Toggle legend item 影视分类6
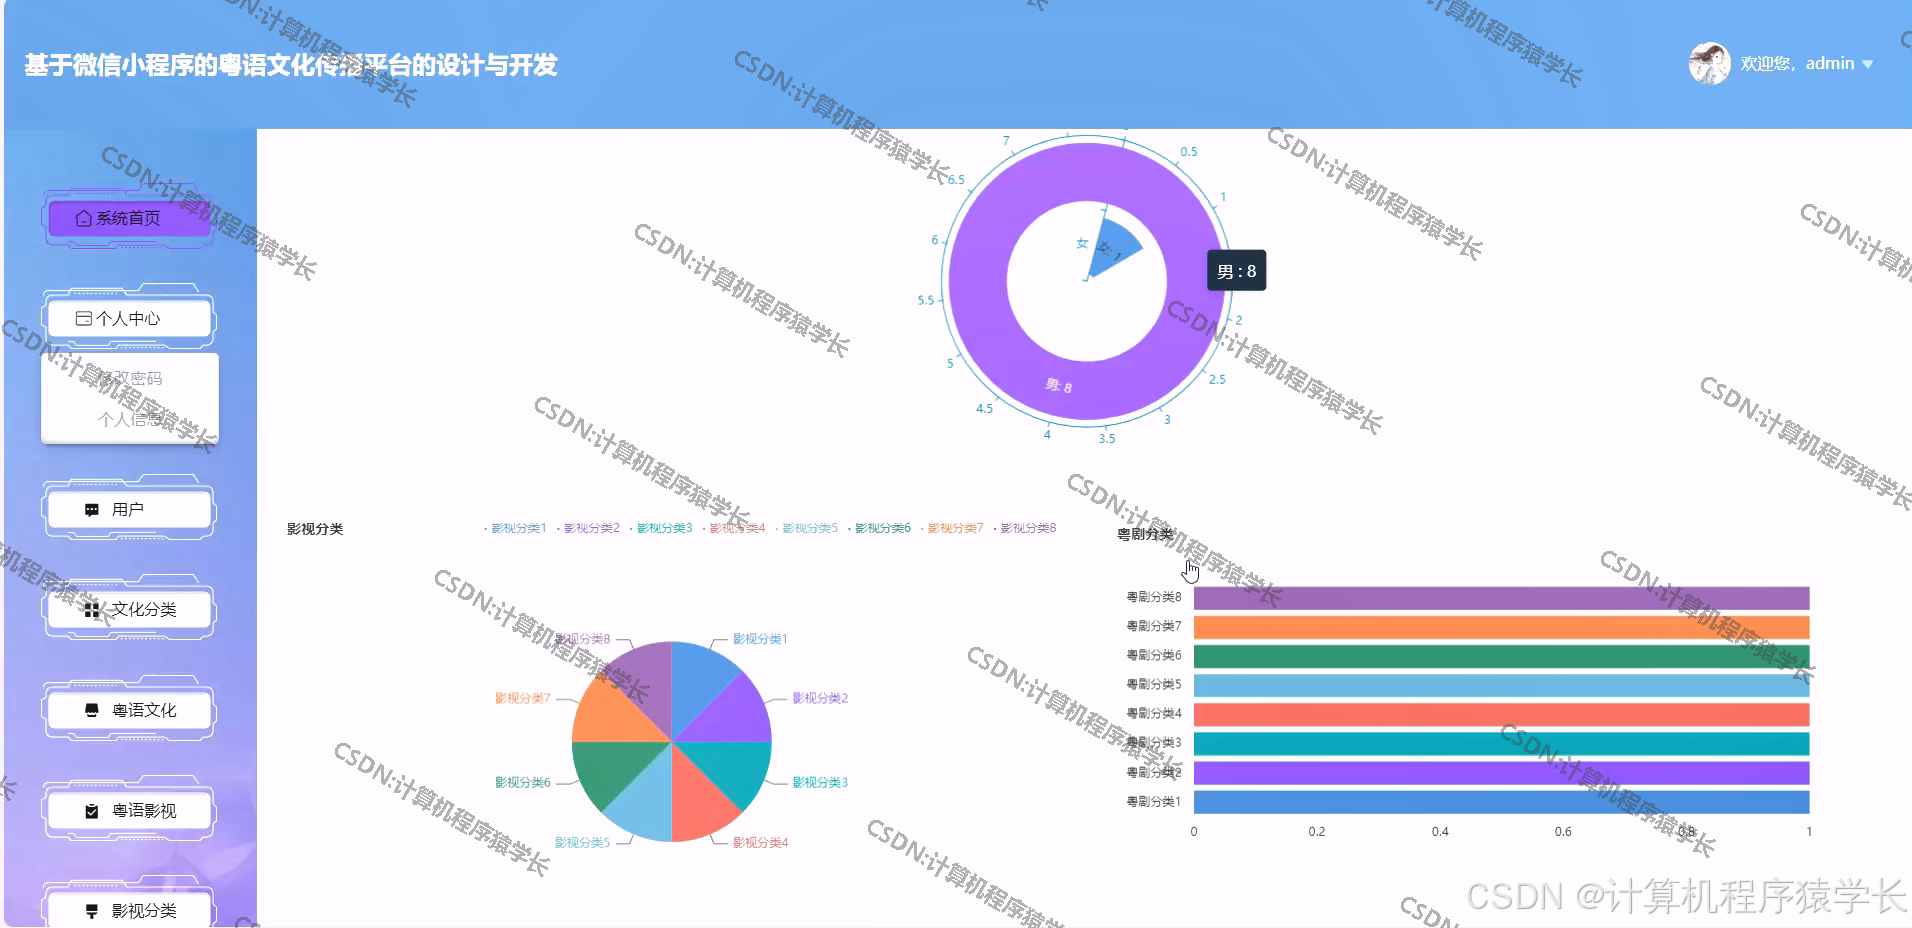Screen dimensions: 1912x928 880,528
